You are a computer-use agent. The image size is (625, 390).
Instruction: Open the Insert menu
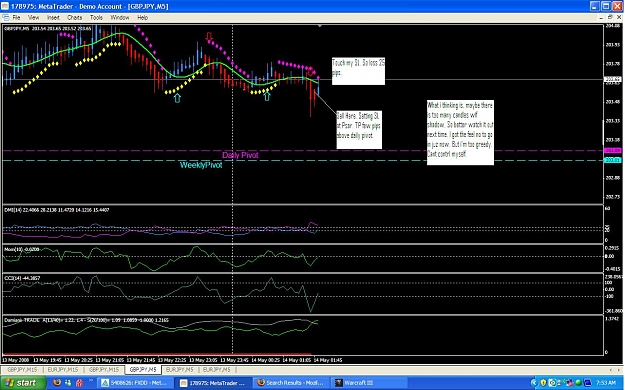[x=53, y=18]
